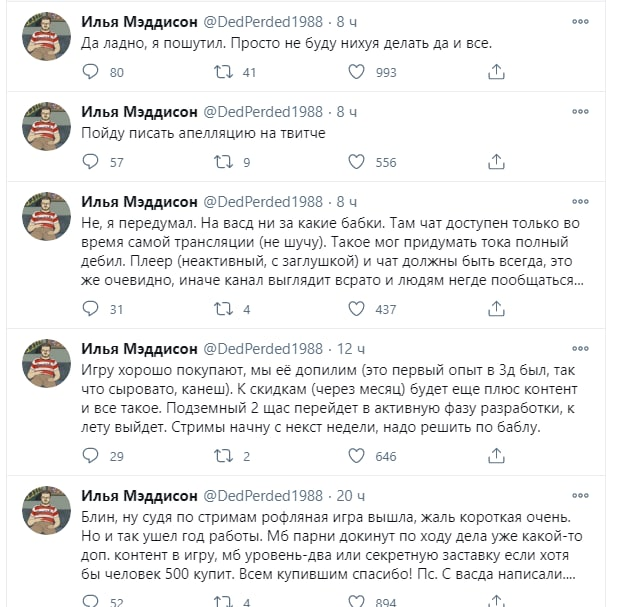Reply to the tweet with 31 replies

[x=90, y=309]
